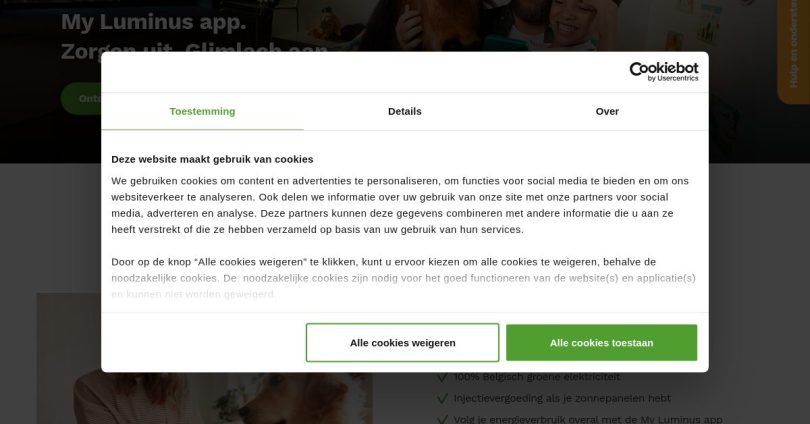The height and width of the screenshot is (424, 810).
Task: Open the Details tab
Action: coord(404,112)
